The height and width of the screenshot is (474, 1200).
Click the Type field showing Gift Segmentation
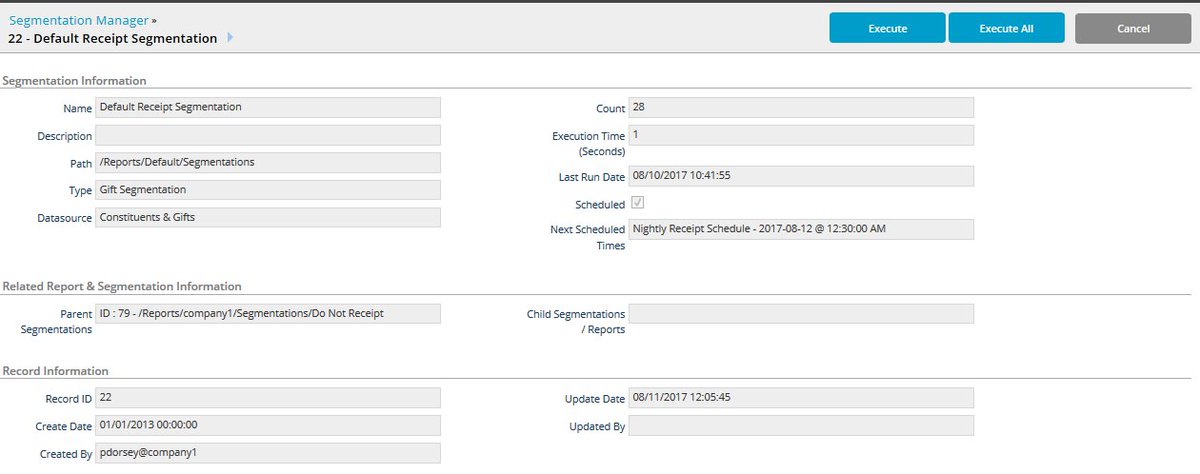click(x=268, y=190)
